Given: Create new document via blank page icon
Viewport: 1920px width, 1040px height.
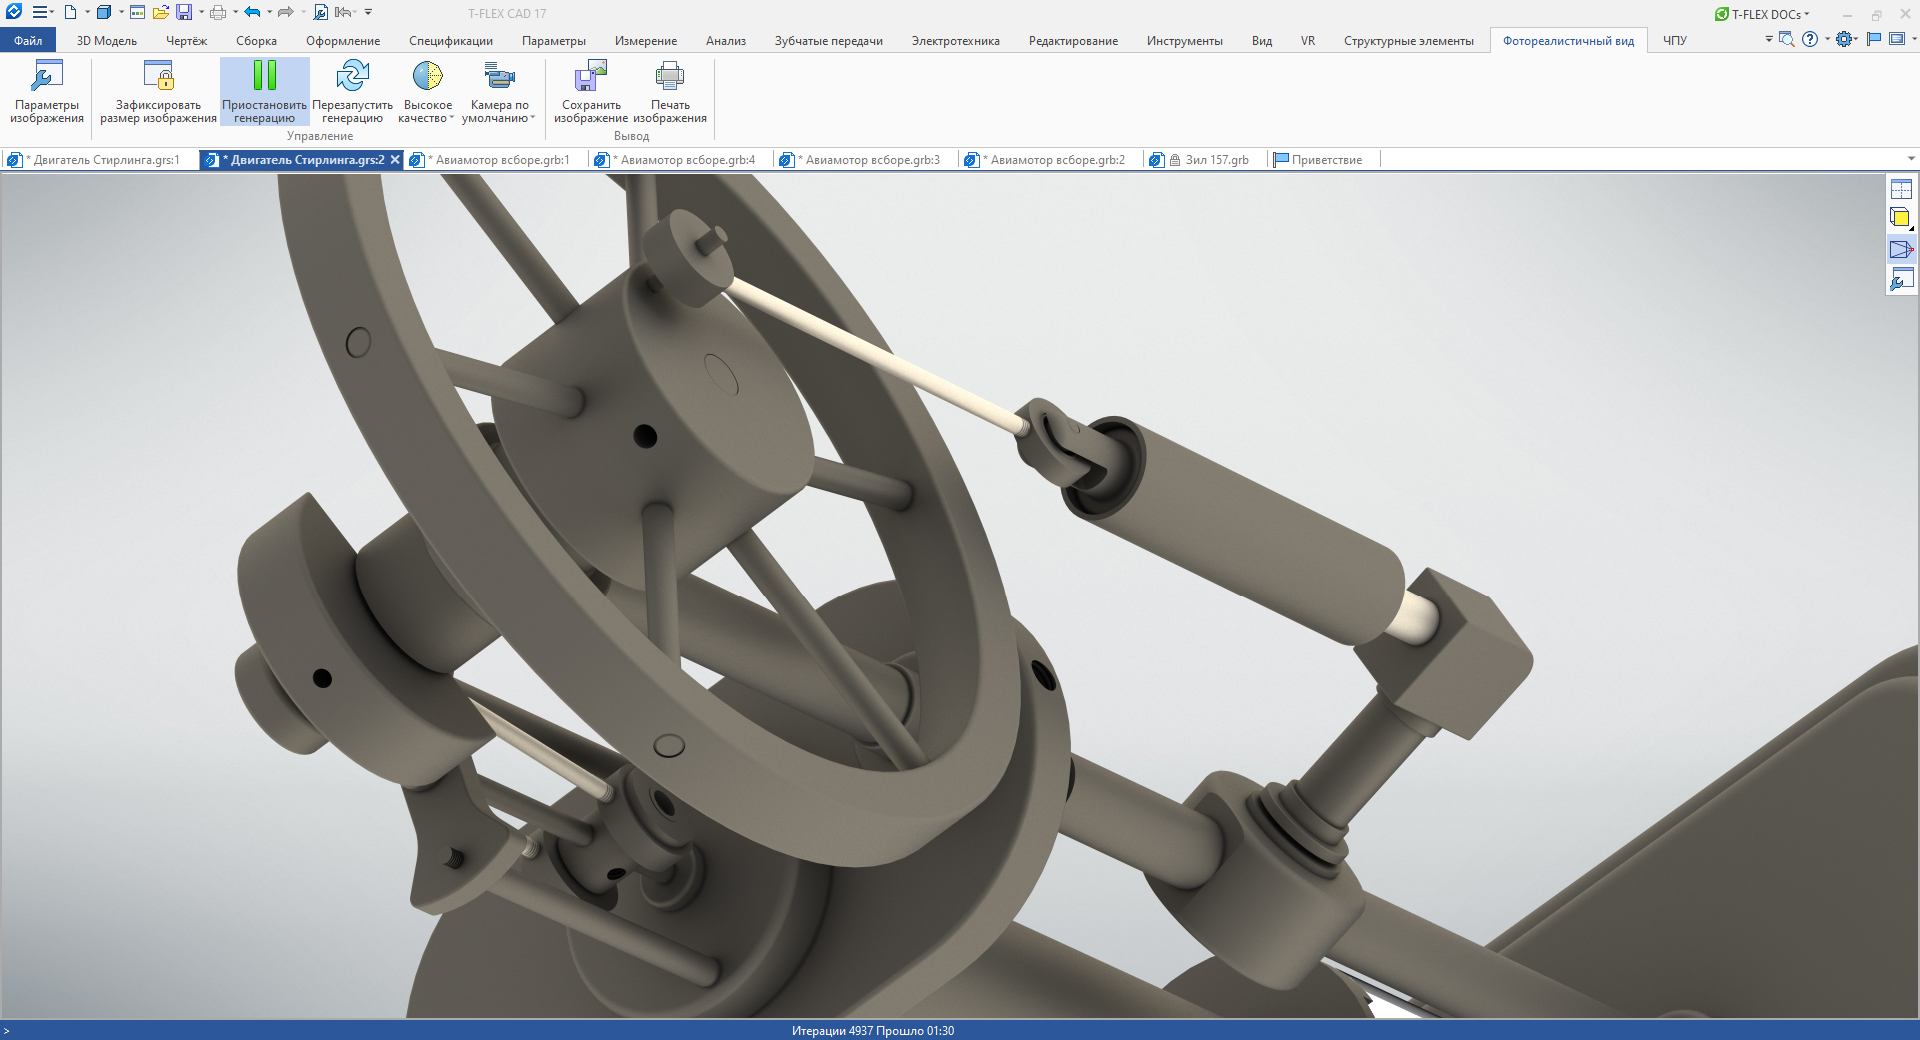Looking at the screenshot, I should 70,12.
